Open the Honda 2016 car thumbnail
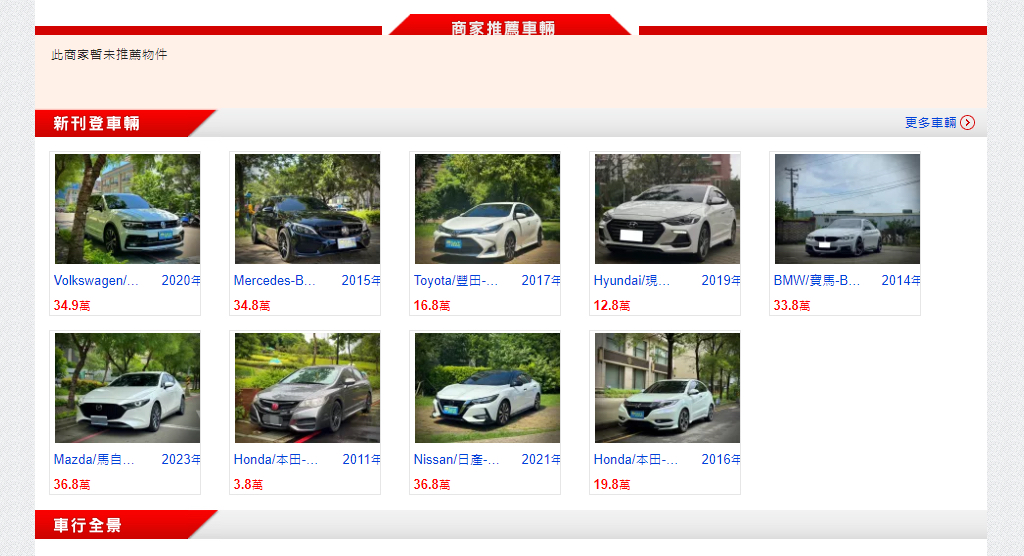 pos(667,388)
